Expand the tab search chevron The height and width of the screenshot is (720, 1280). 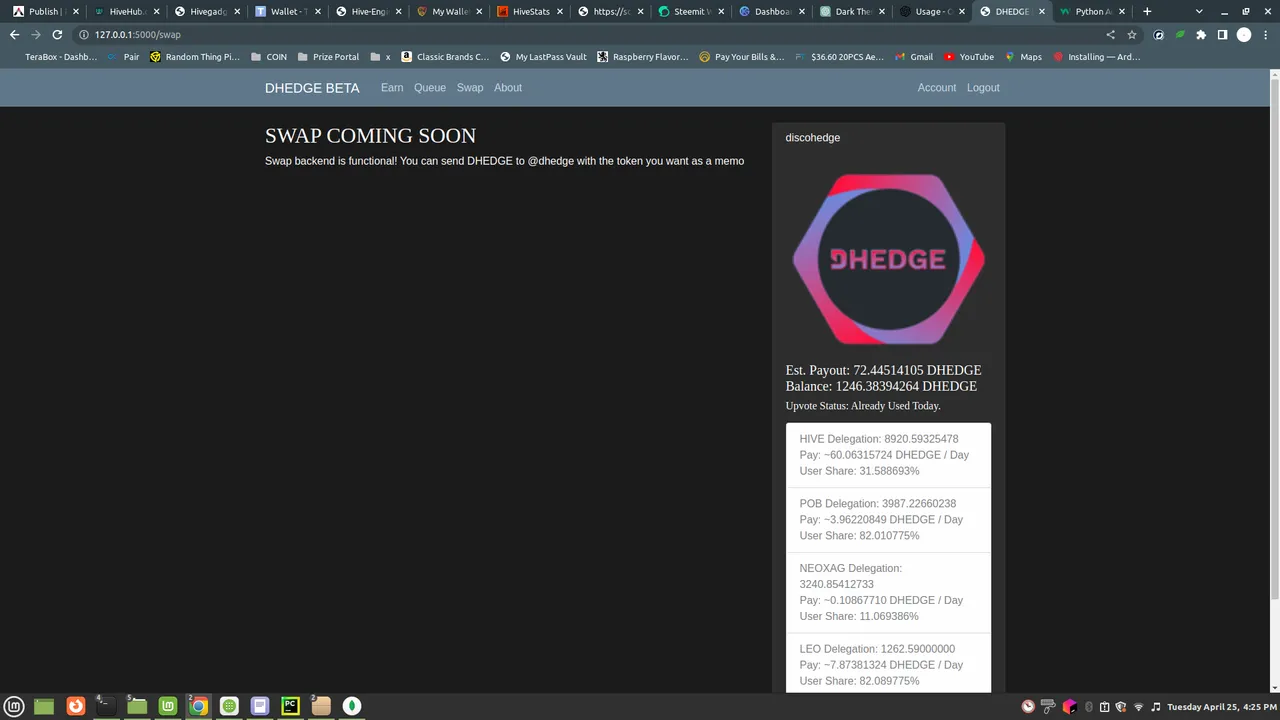pyautogui.click(x=1199, y=11)
